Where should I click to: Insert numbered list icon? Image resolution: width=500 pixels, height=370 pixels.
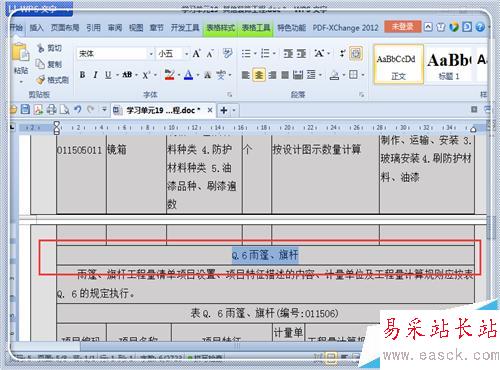[x=265, y=53]
